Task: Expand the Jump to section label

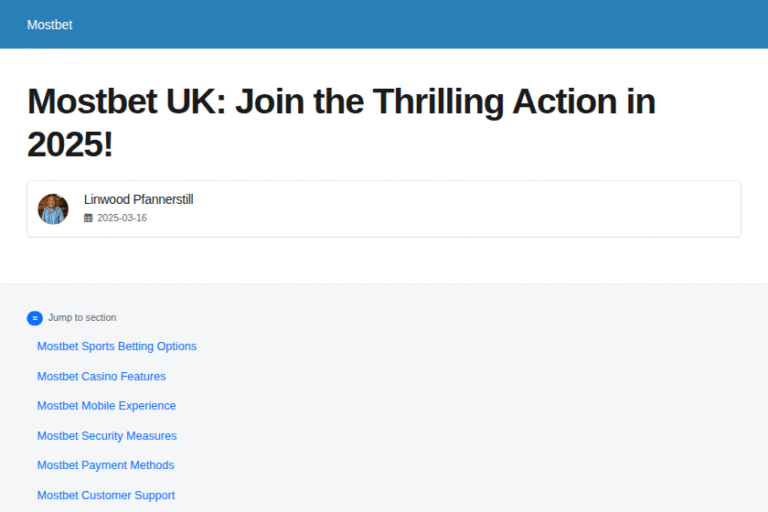Action: [x=82, y=318]
